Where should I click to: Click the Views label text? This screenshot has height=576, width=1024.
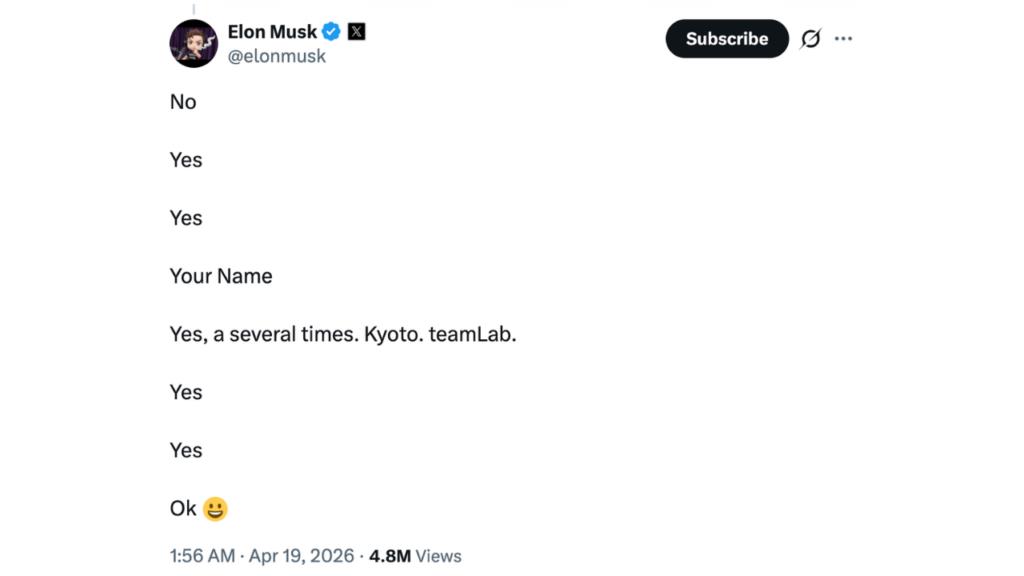pyautogui.click(x=440, y=556)
